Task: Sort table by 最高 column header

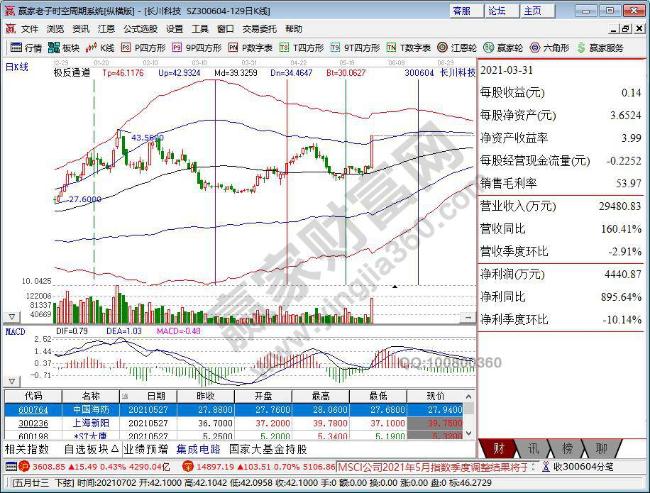Action: [320, 396]
